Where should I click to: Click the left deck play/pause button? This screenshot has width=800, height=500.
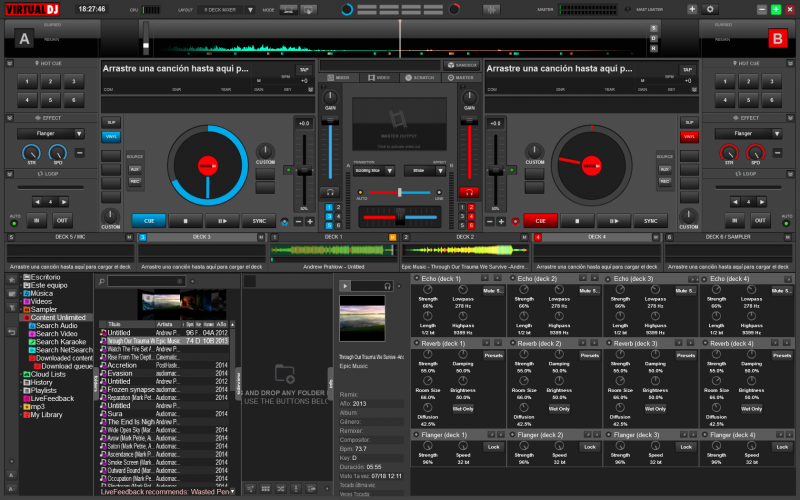pos(220,221)
